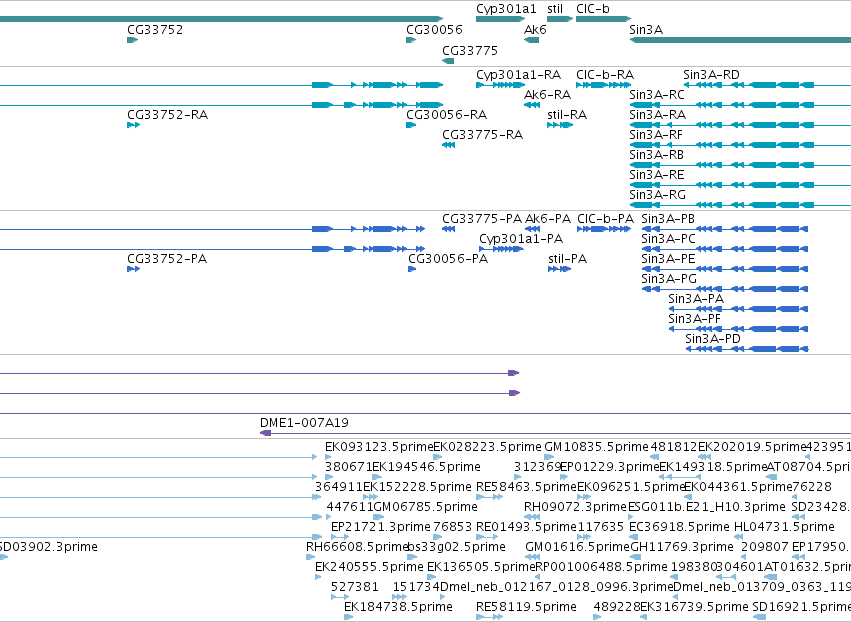Open the EK028223.5prime EST label
The height and width of the screenshot is (622, 851).
[487, 447]
